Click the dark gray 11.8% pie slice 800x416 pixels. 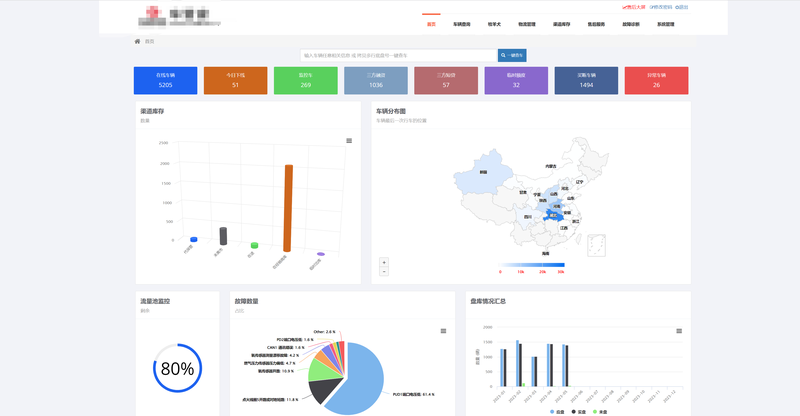pos(322,390)
